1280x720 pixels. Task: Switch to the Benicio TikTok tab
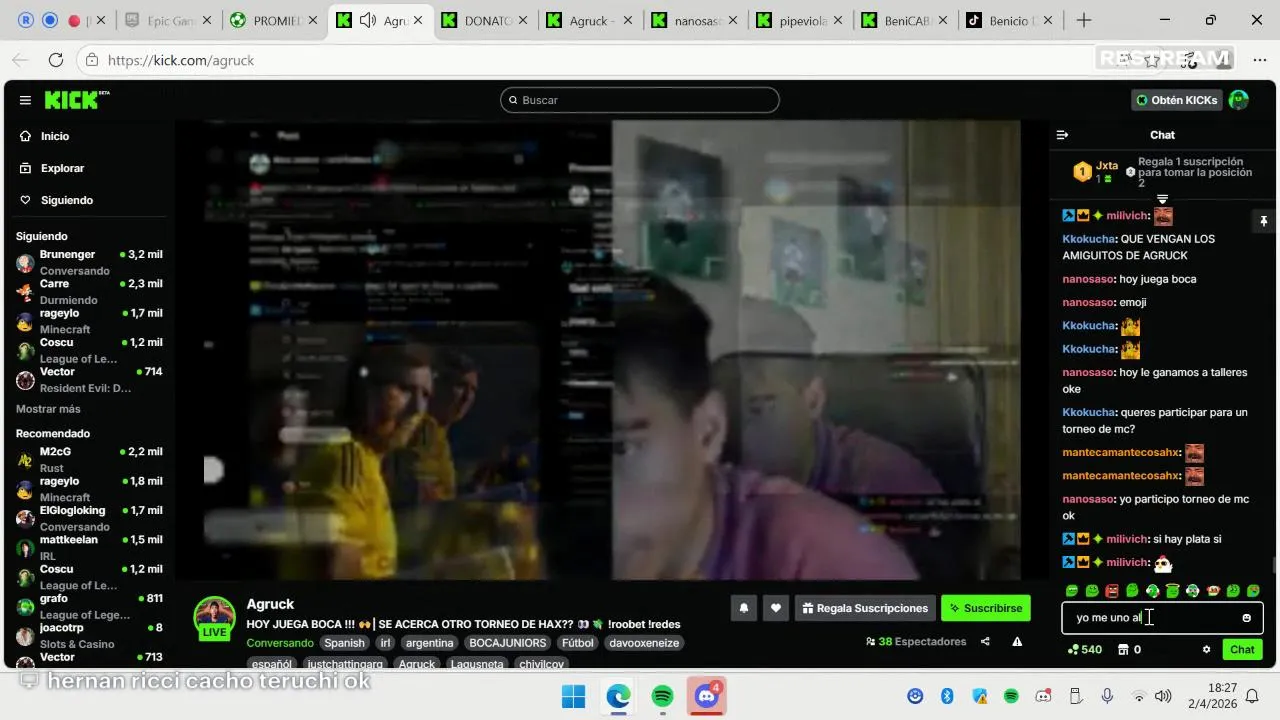(x=1010, y=20)
